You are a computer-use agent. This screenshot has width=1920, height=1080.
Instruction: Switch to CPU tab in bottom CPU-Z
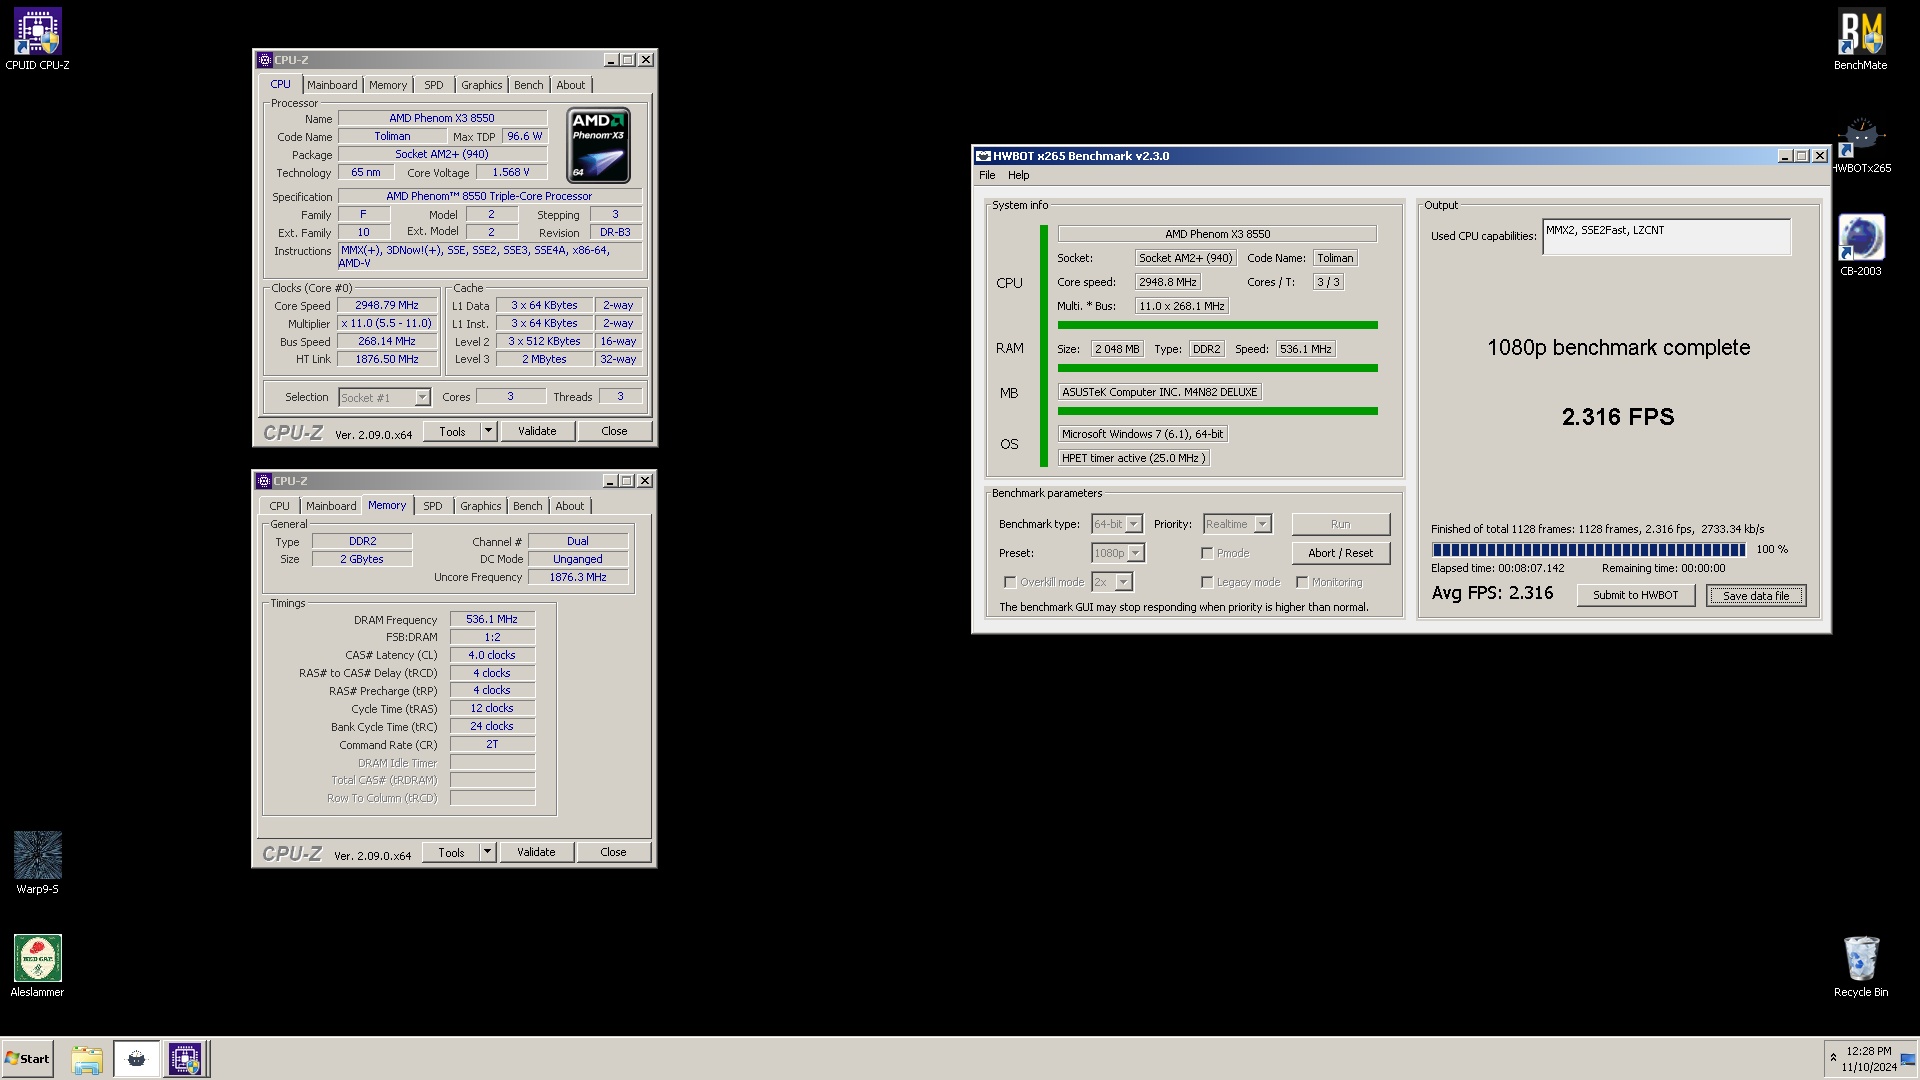tap(279, 506)
